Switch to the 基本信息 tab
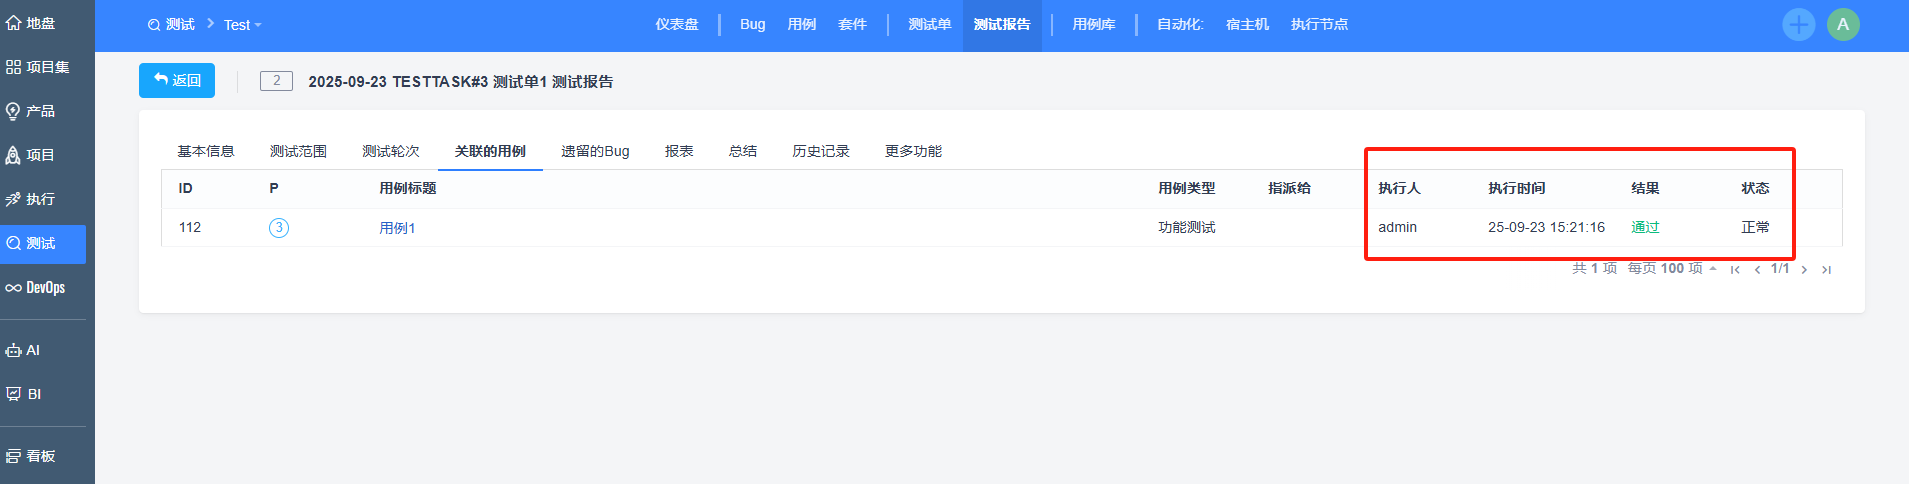The height and width of the screenshot is (484, 1909). [x=206, y=151]
